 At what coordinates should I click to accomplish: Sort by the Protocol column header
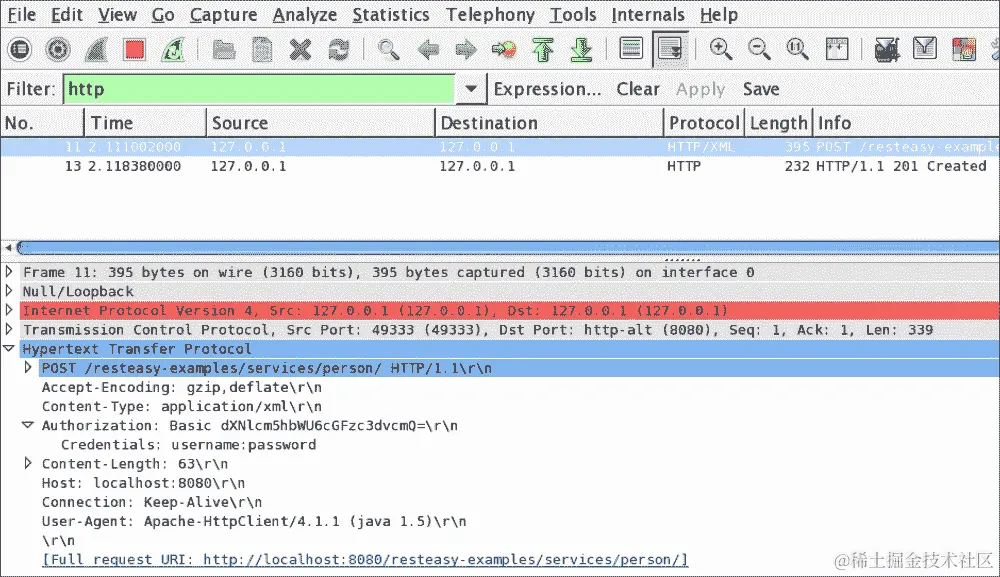(704, 122)
